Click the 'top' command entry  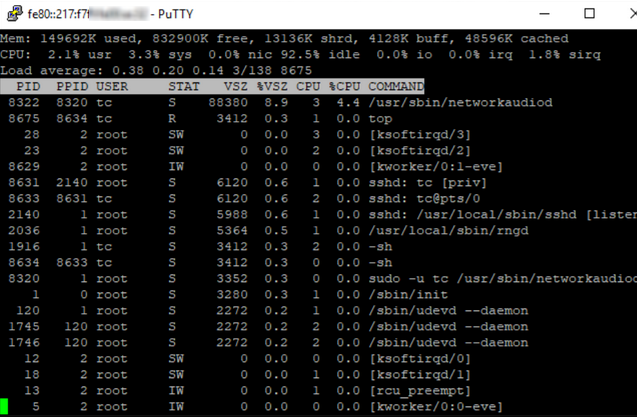[380, 119]
